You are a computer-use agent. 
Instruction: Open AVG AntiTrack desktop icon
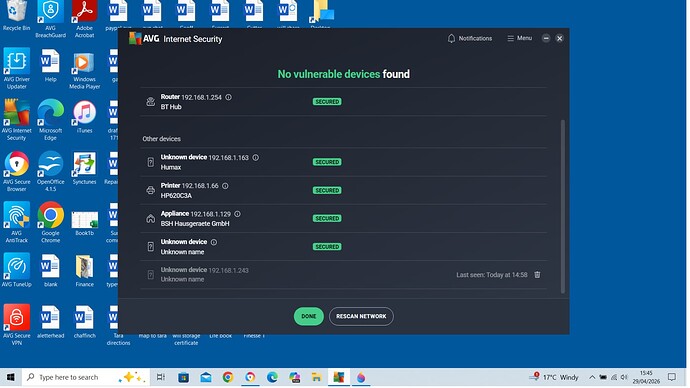point(16,222)
